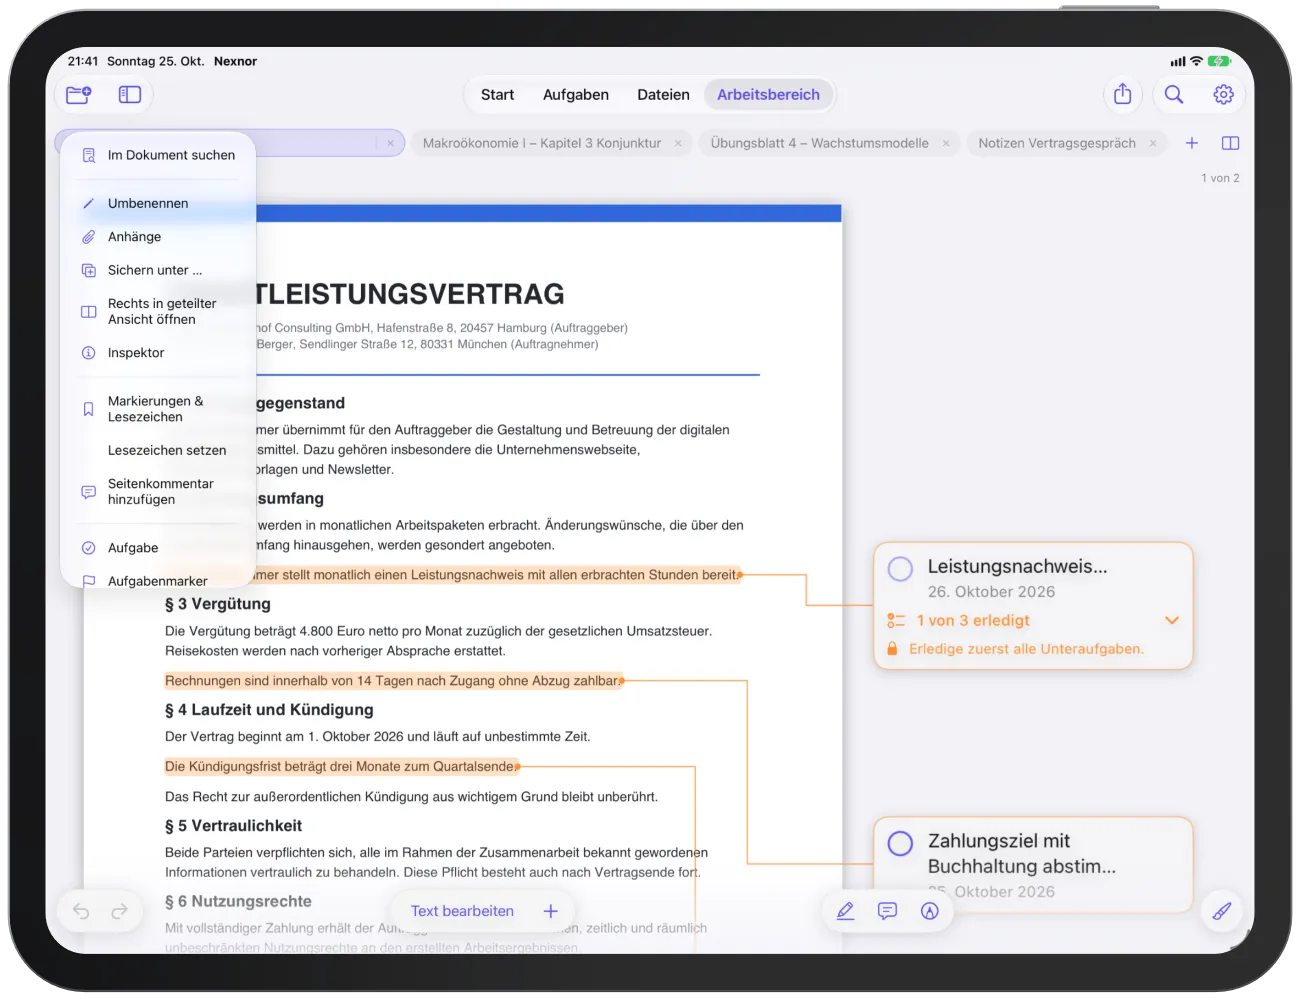Tap the brush button in corner
The image size is (1300, 998).
[1222, 911]
